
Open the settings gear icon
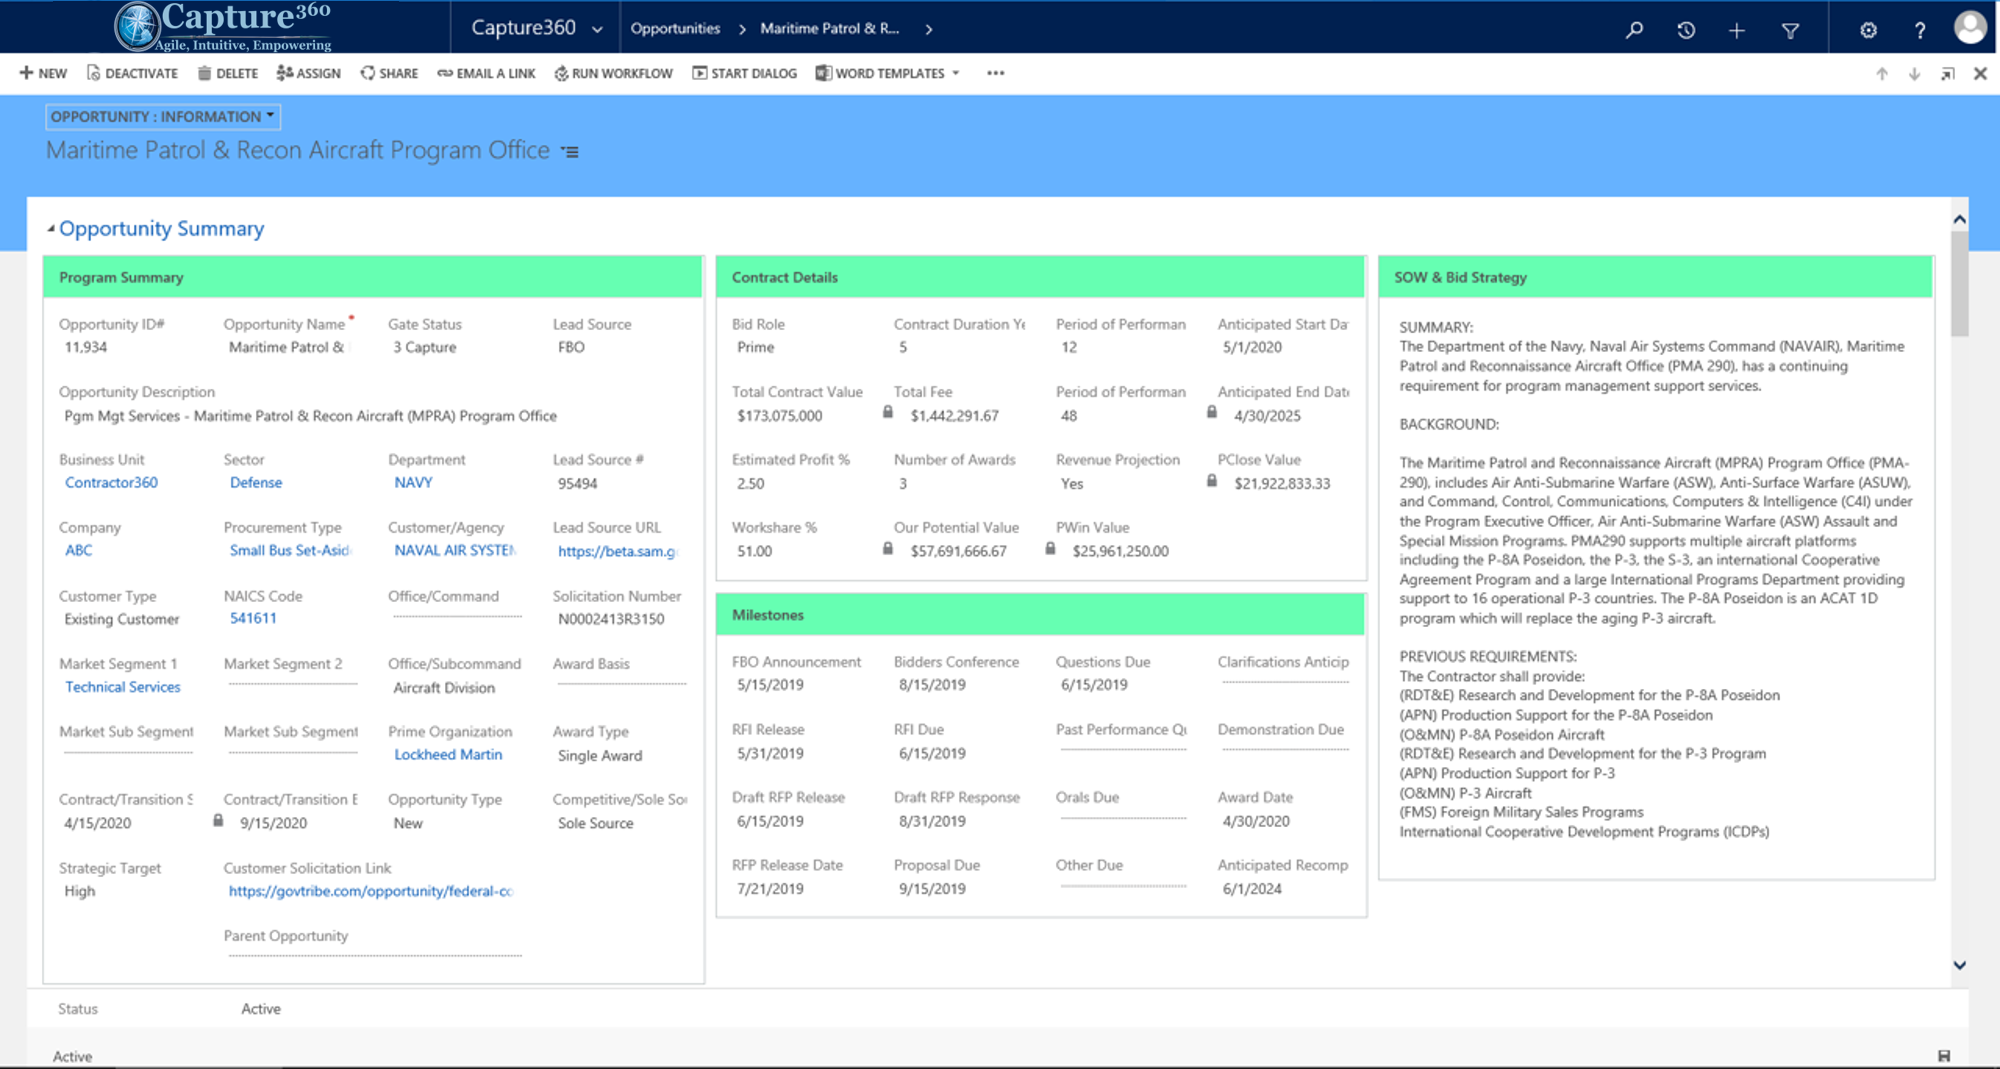[1868, 30]
